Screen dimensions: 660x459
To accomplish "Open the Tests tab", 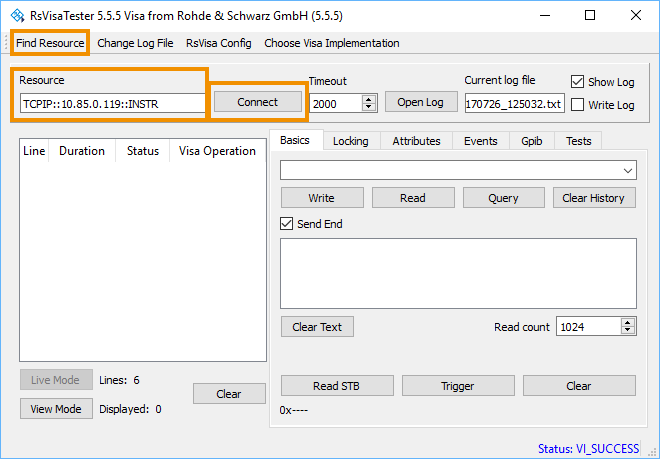I will pos(578,141).
